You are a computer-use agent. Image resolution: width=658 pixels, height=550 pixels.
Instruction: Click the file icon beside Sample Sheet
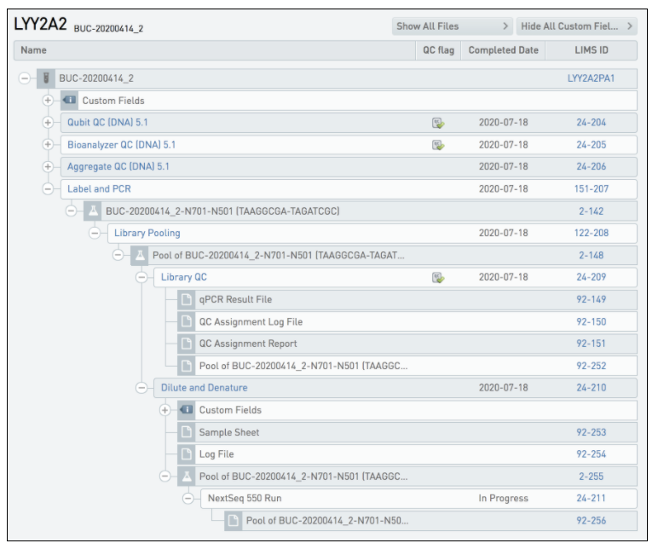[x=186, y=433]
